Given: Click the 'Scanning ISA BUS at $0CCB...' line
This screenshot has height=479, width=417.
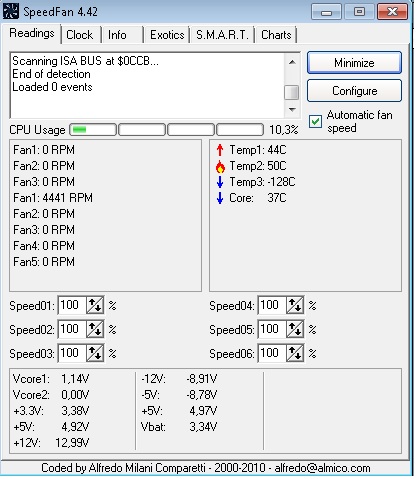Looking at the screenshot, I should tap(85, 61).
